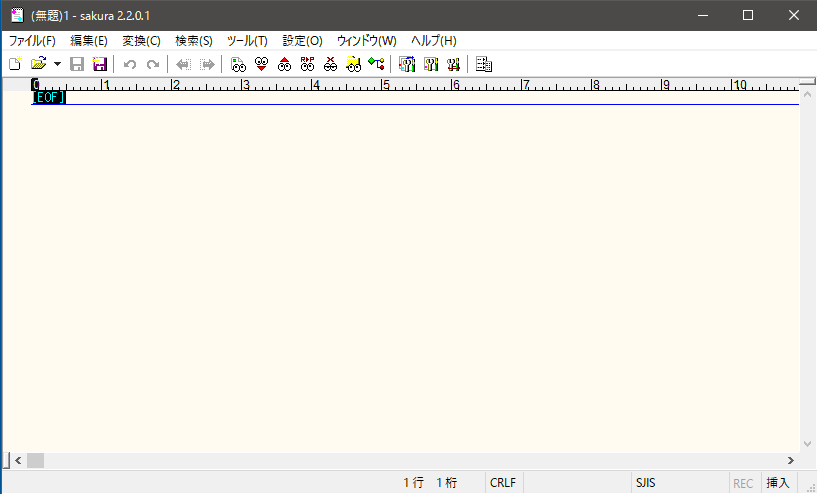Expand the recent files arrow beside Open

click(x=57, y=64)
